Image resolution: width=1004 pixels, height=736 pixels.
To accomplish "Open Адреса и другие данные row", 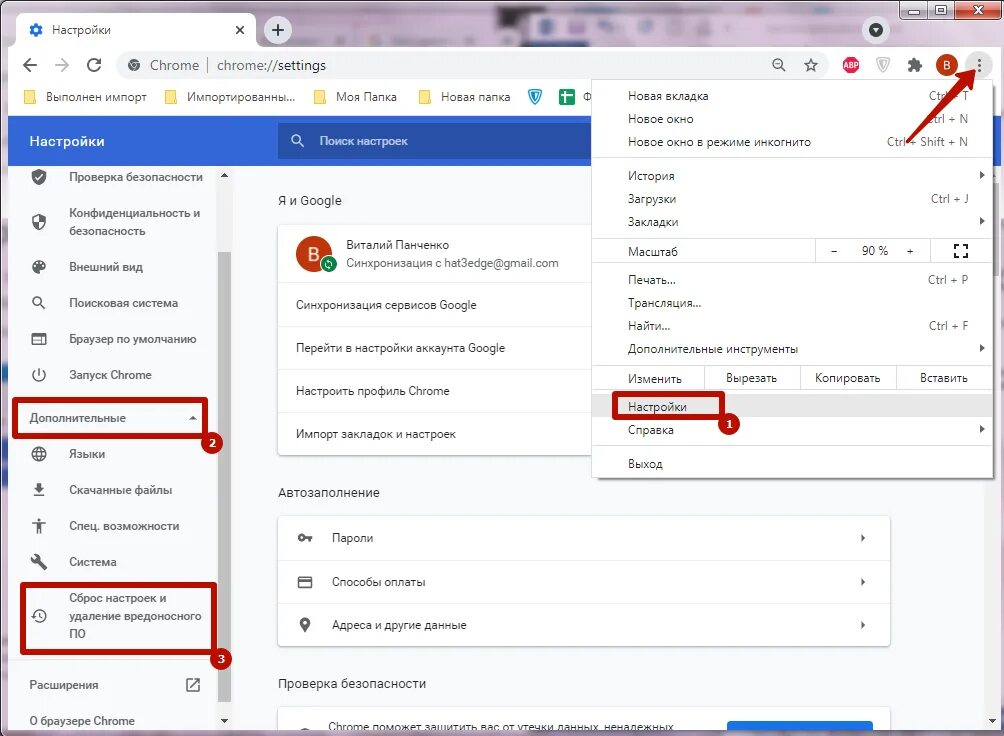I will (x=583, y=625).
